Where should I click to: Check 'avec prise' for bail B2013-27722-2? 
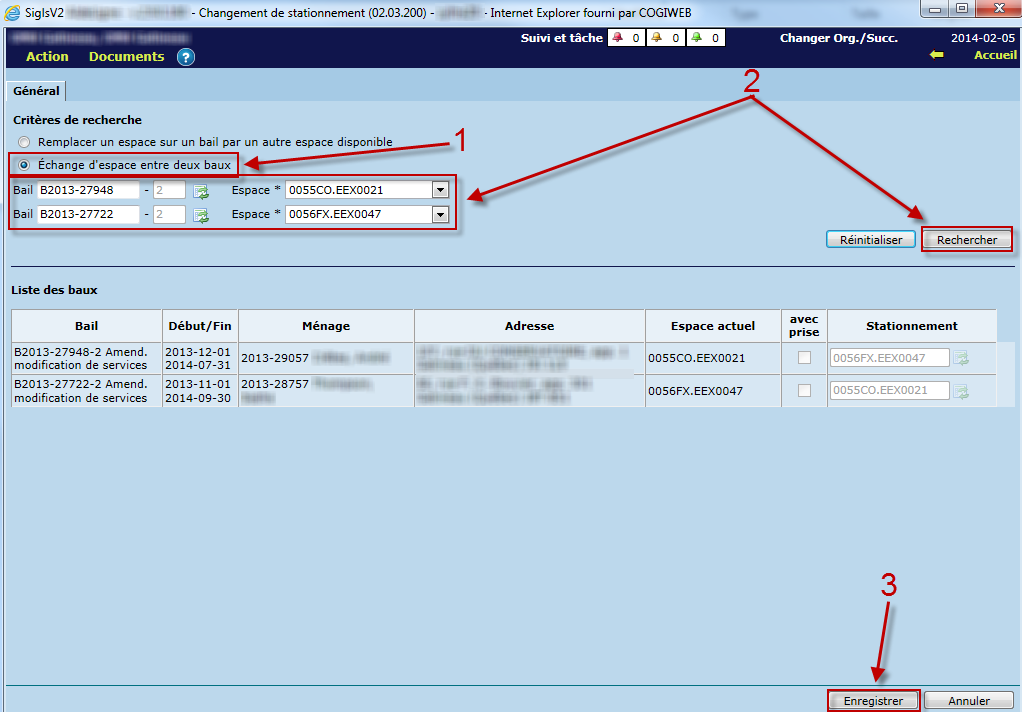[x=804, y=390]
